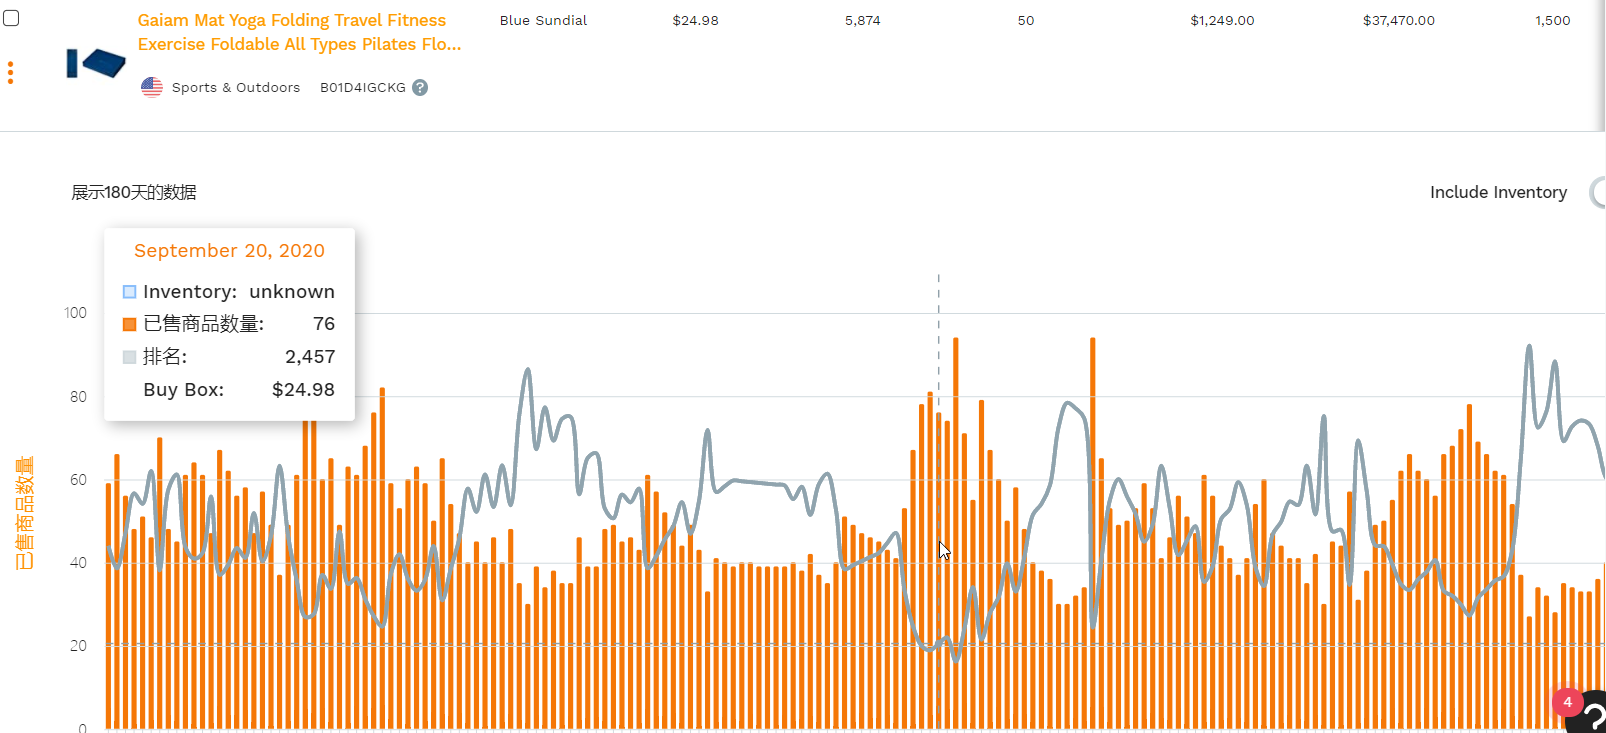Click the September 20, 2020 tooltip date
Viewport: 1606px width, 733px height.
[229, 251]
